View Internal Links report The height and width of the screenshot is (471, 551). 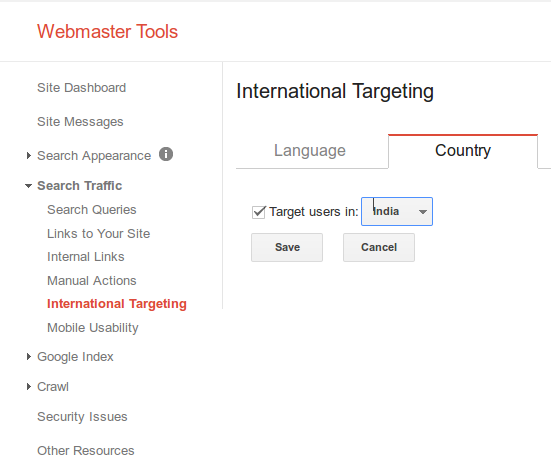[86, 257]
